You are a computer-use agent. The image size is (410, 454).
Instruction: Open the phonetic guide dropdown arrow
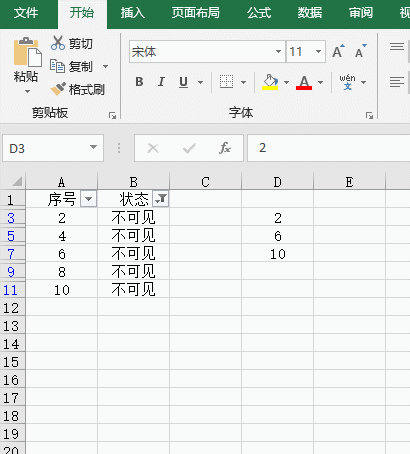coord(364,82)
